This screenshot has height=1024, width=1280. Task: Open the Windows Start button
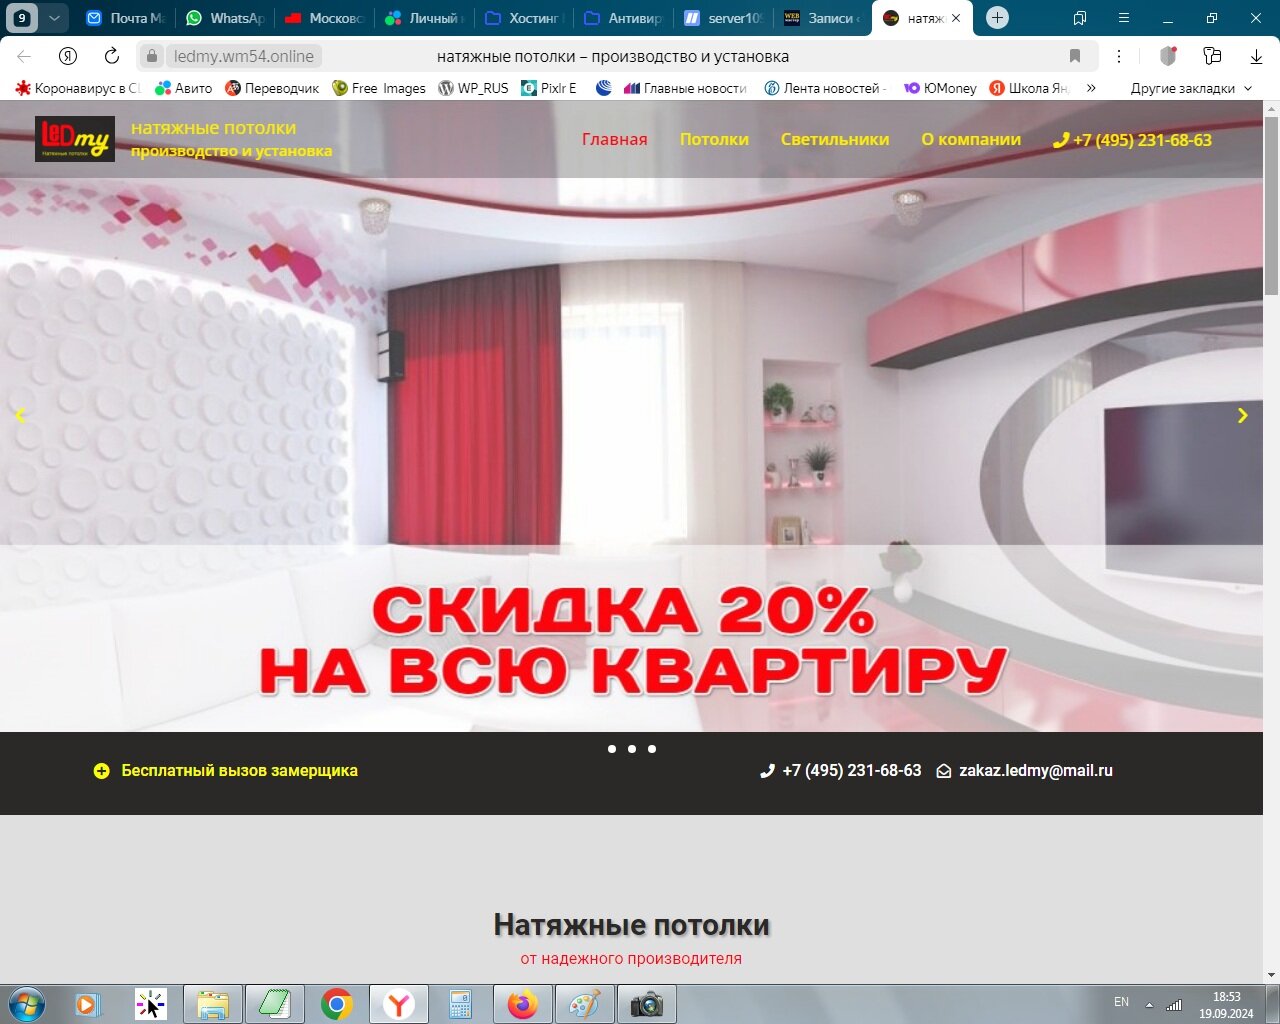27,1004
